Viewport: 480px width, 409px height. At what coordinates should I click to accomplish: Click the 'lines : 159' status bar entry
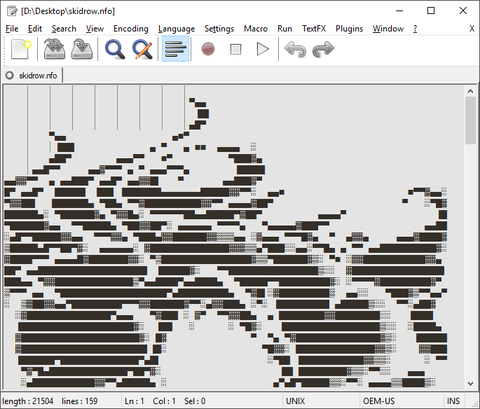(79, 401)
